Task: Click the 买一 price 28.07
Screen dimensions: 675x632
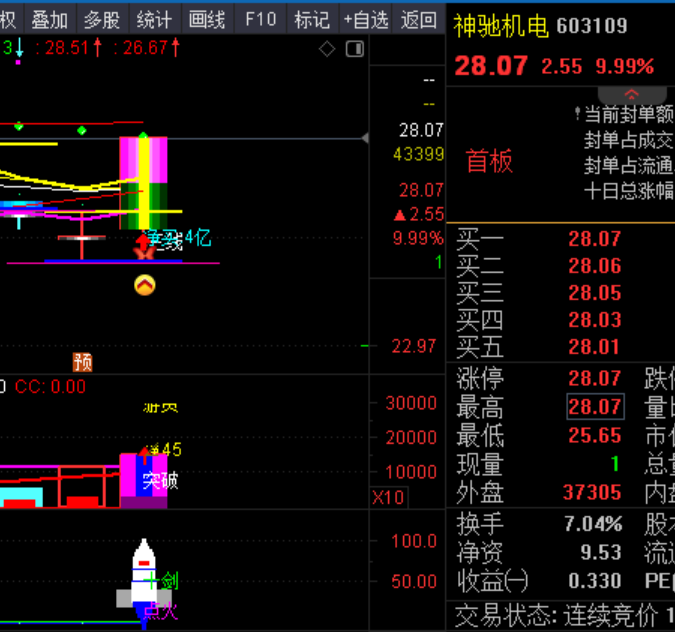Action: [594, 239]
